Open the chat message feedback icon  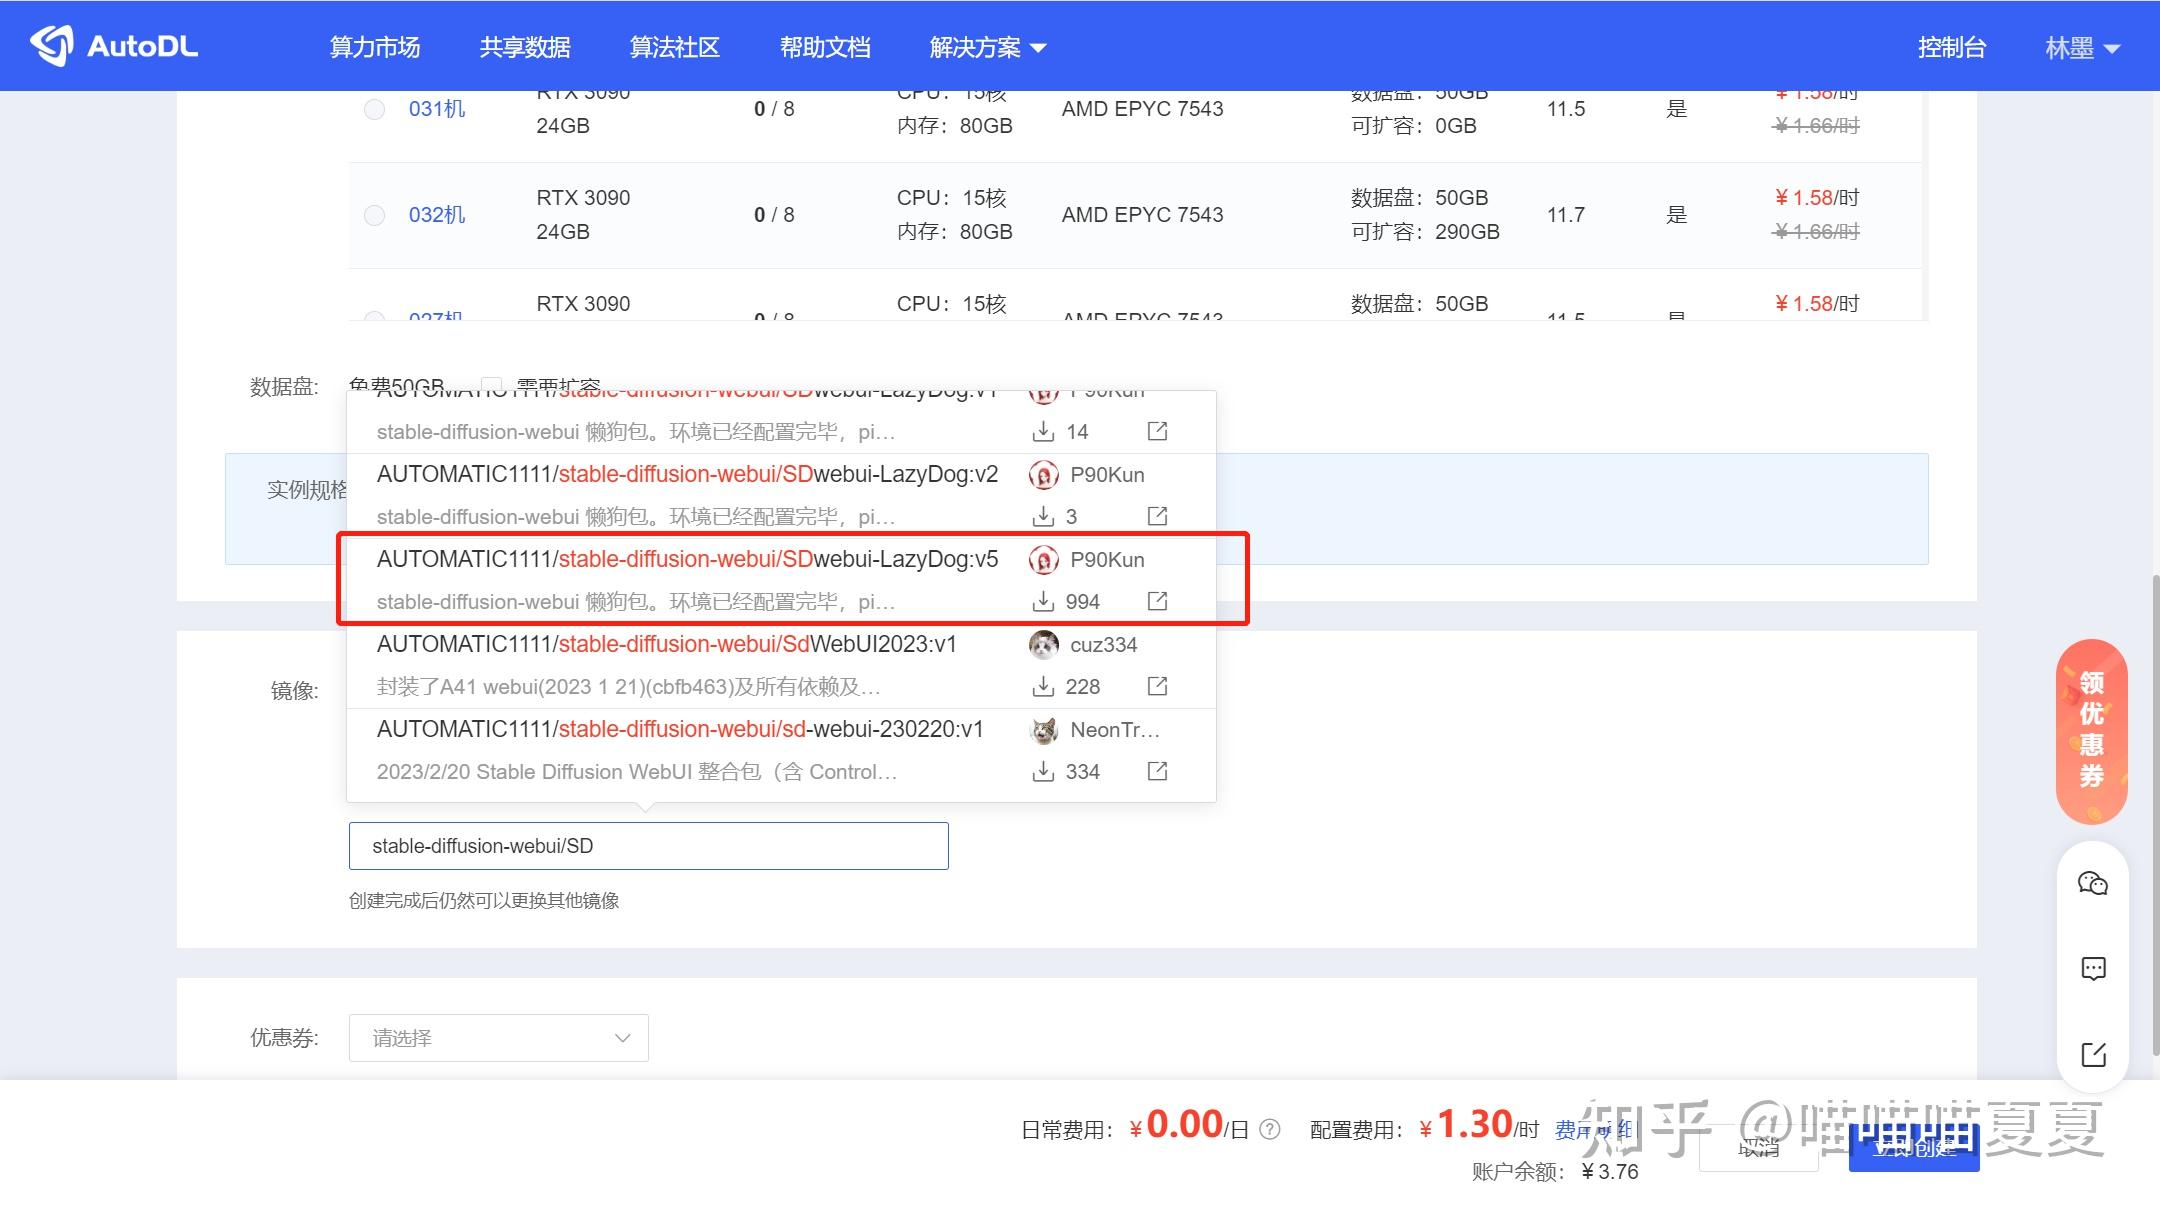coord(2092,968)
